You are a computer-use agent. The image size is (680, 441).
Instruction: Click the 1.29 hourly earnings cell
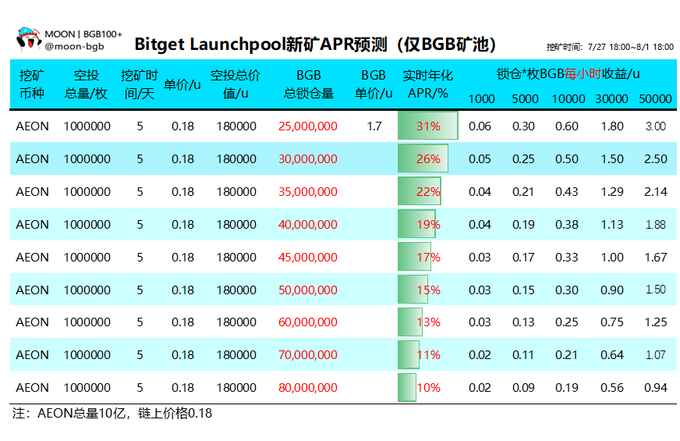tap(611, 192)
